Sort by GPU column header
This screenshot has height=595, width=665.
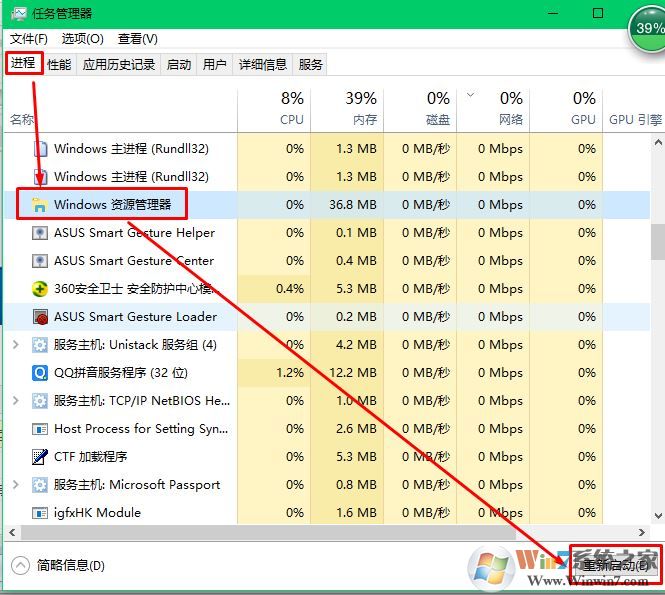coord(566,109)
